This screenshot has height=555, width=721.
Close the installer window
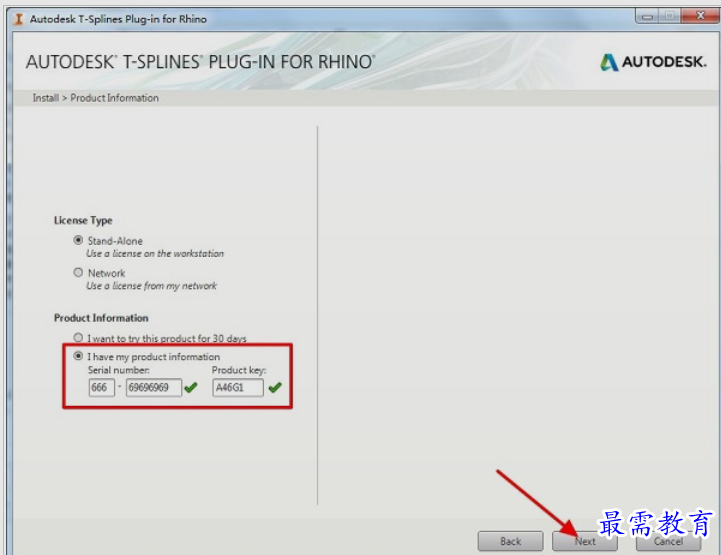tap(700, 16)
